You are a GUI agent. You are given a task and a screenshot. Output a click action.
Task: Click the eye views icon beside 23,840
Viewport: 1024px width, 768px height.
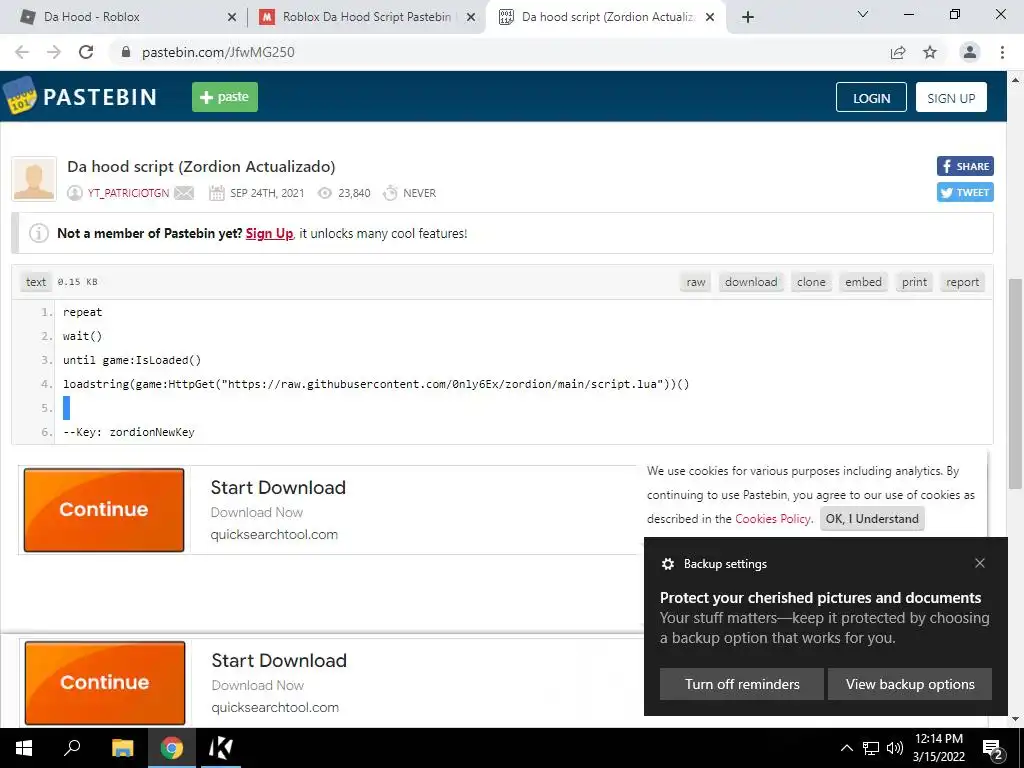coord(325,193)
